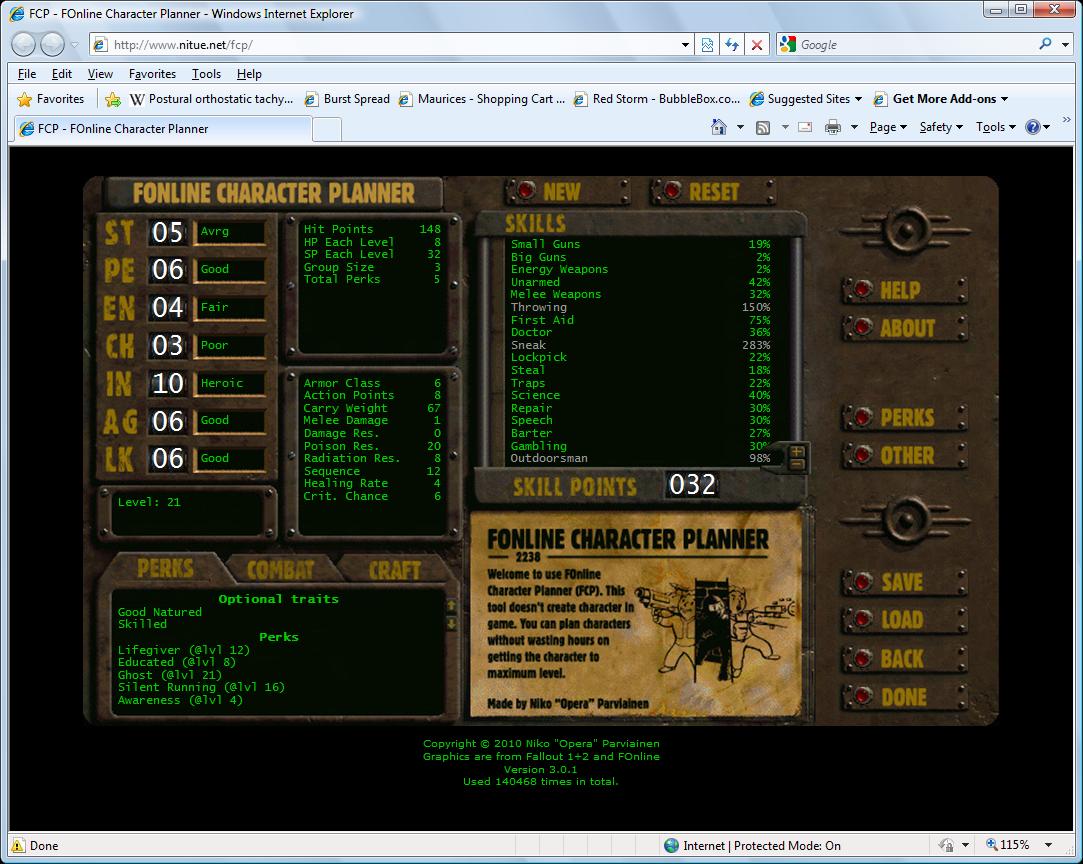Open the Recent Pages dropdown arrow
Screen dimensions: 1083x864
click(75, 46)
